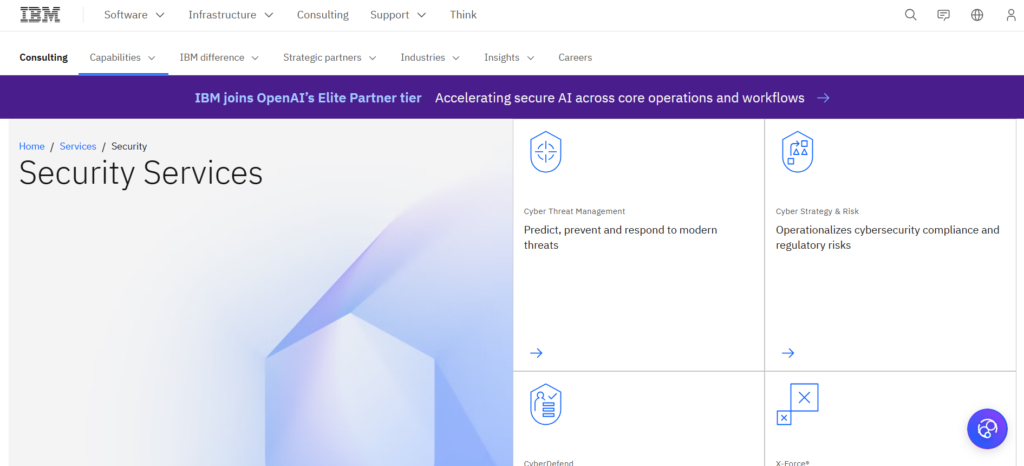Open the search magnifier icon
1024x466 pixels.
tap(910, 15)
